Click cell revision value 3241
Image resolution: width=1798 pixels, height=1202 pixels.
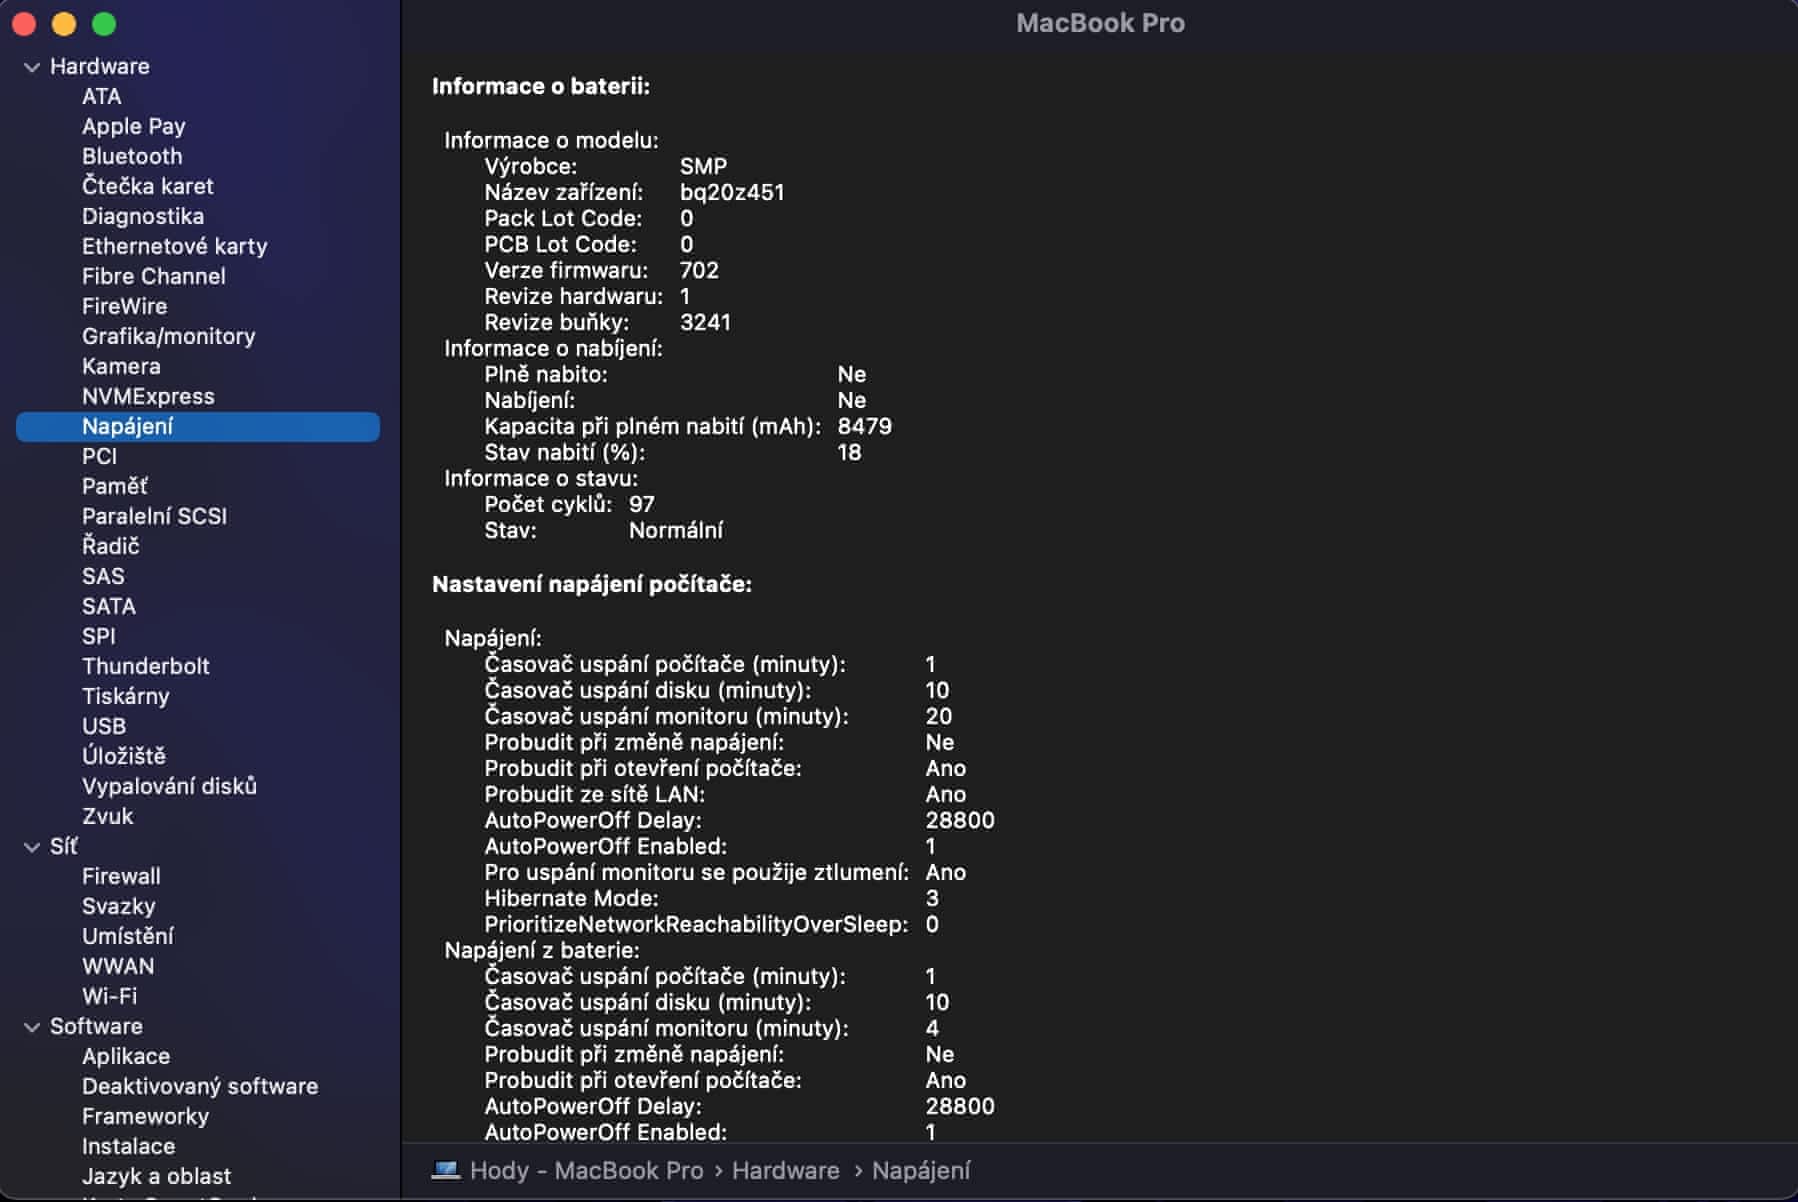(705, 322)
